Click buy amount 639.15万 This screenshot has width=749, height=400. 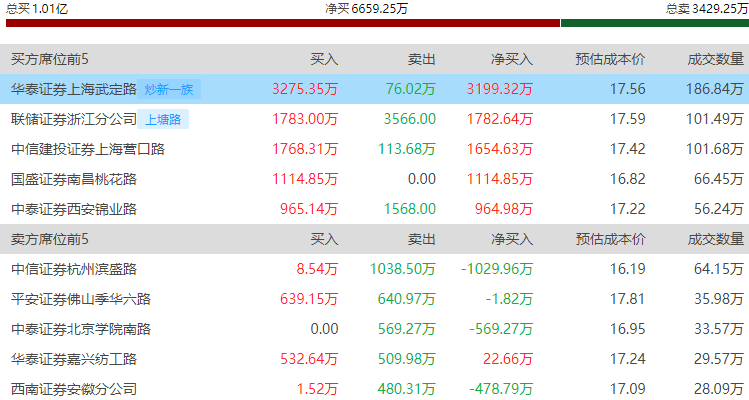pos(309,299)
